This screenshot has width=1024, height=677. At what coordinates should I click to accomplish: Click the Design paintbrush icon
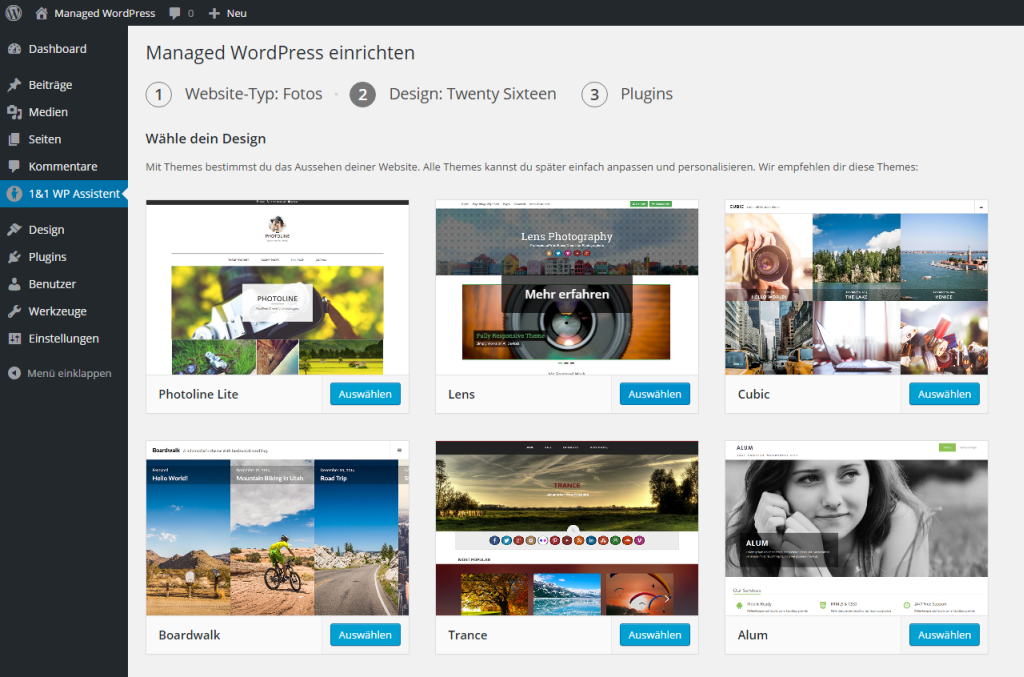[x=14, y=230]
